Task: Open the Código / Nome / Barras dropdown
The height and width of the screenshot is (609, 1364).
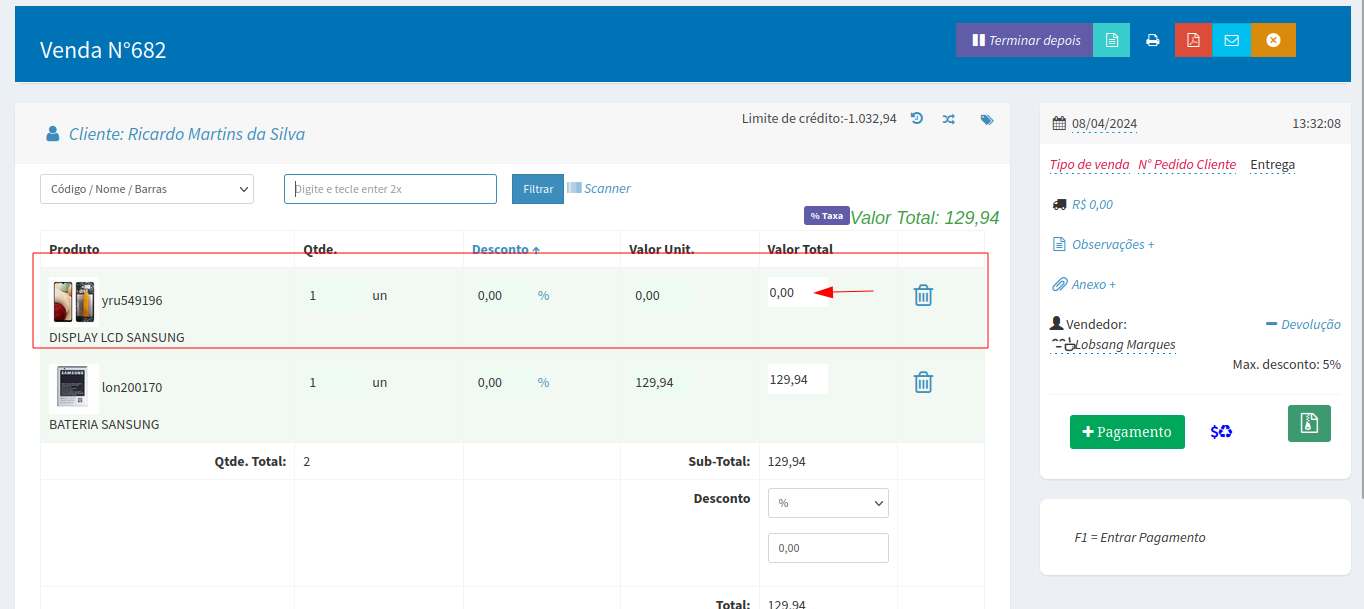Action: point(147,189)
